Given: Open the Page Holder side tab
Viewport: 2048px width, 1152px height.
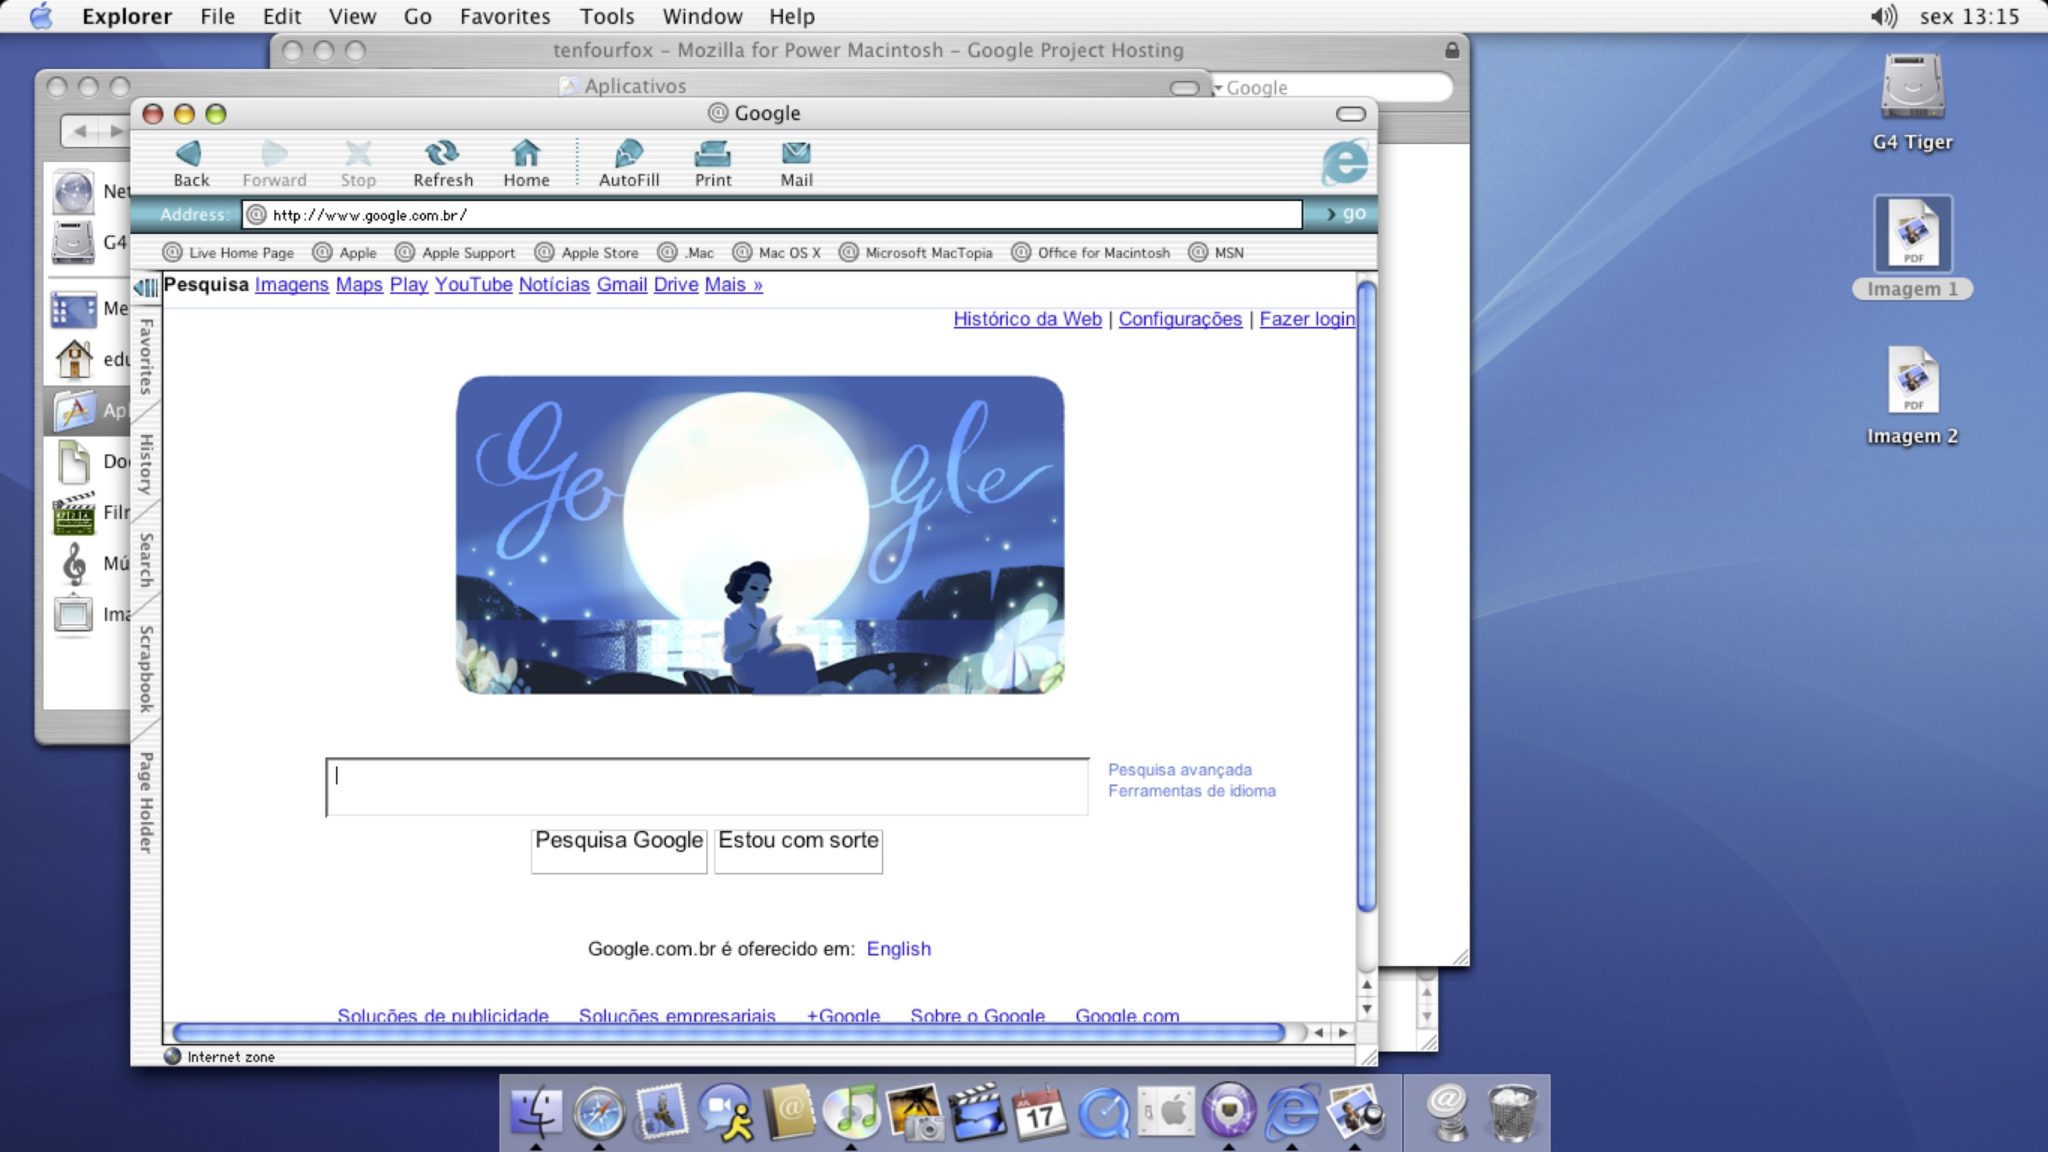Looking at the screenshot, I should click(x=146, y=802).
